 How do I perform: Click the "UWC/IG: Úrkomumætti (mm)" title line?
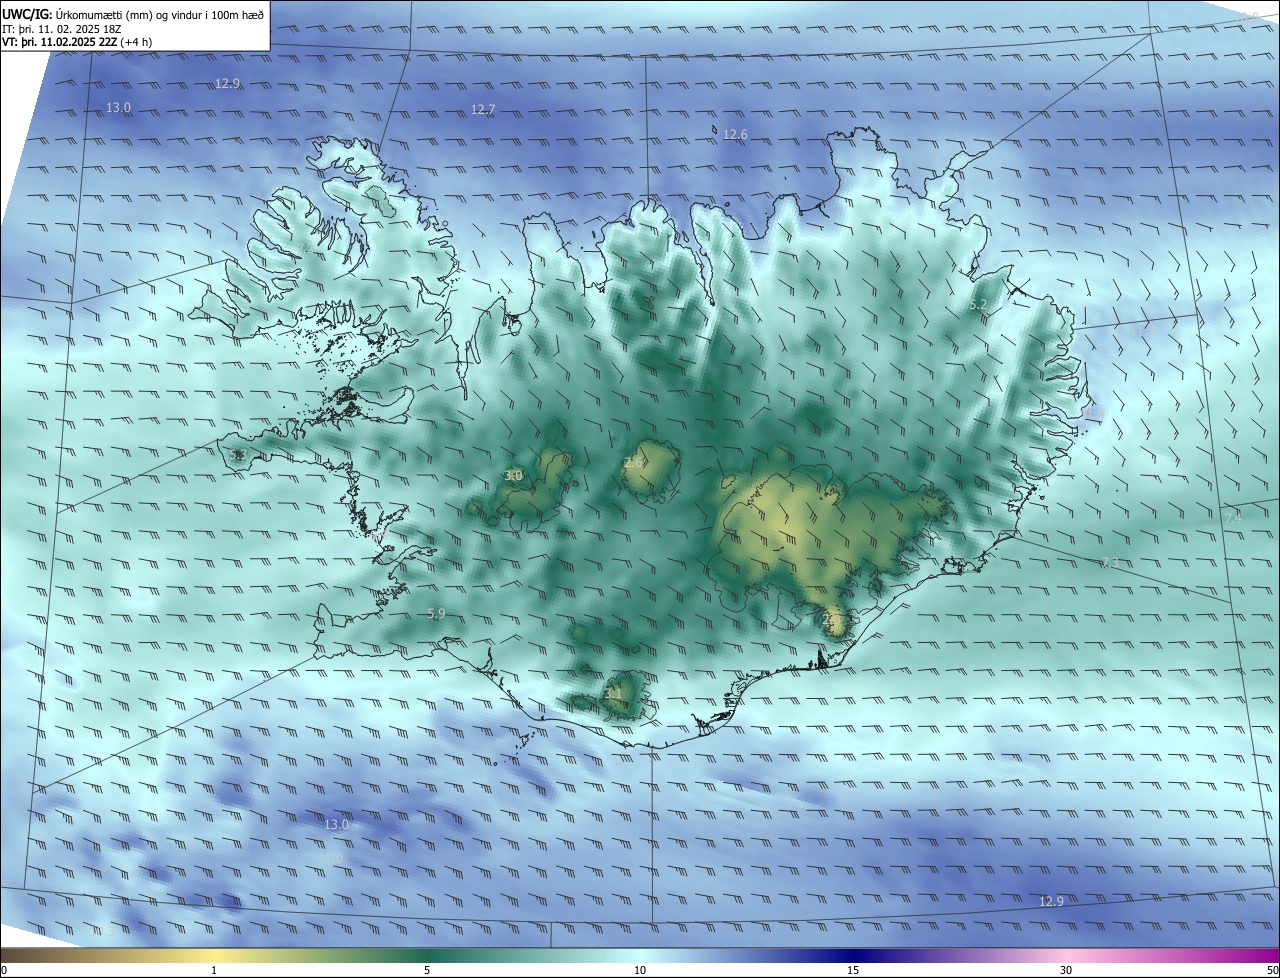(x=134, y=14)
